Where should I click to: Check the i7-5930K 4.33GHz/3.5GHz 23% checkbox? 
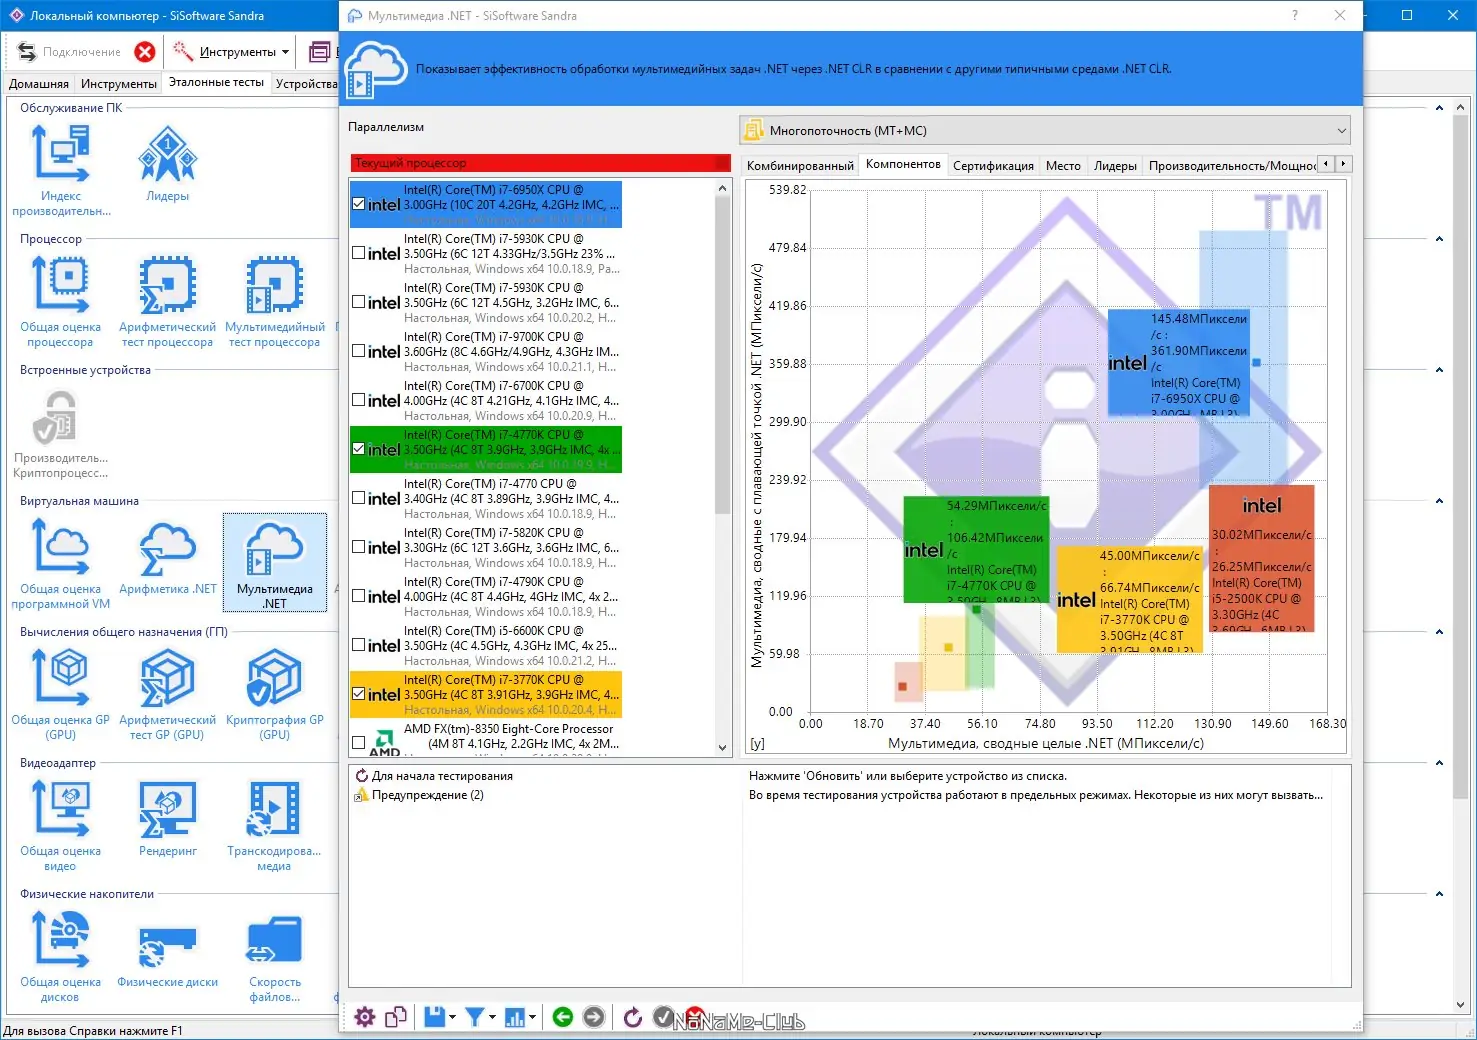pyautogui.click(x=359, y=253)
